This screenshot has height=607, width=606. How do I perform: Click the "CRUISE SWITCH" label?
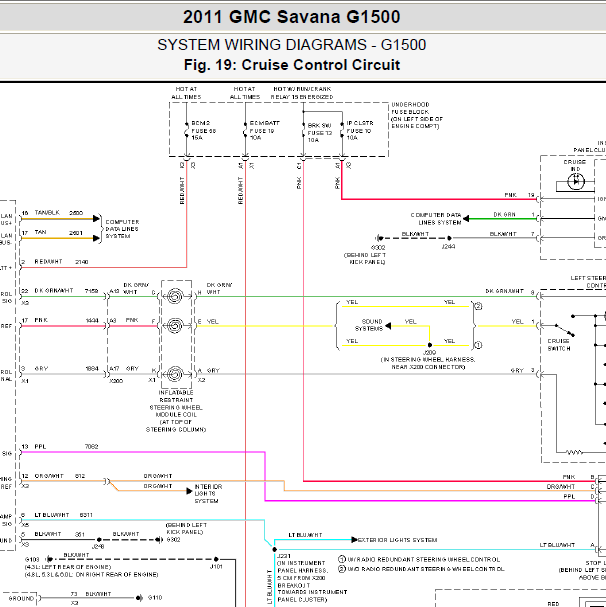pos(559,345)
